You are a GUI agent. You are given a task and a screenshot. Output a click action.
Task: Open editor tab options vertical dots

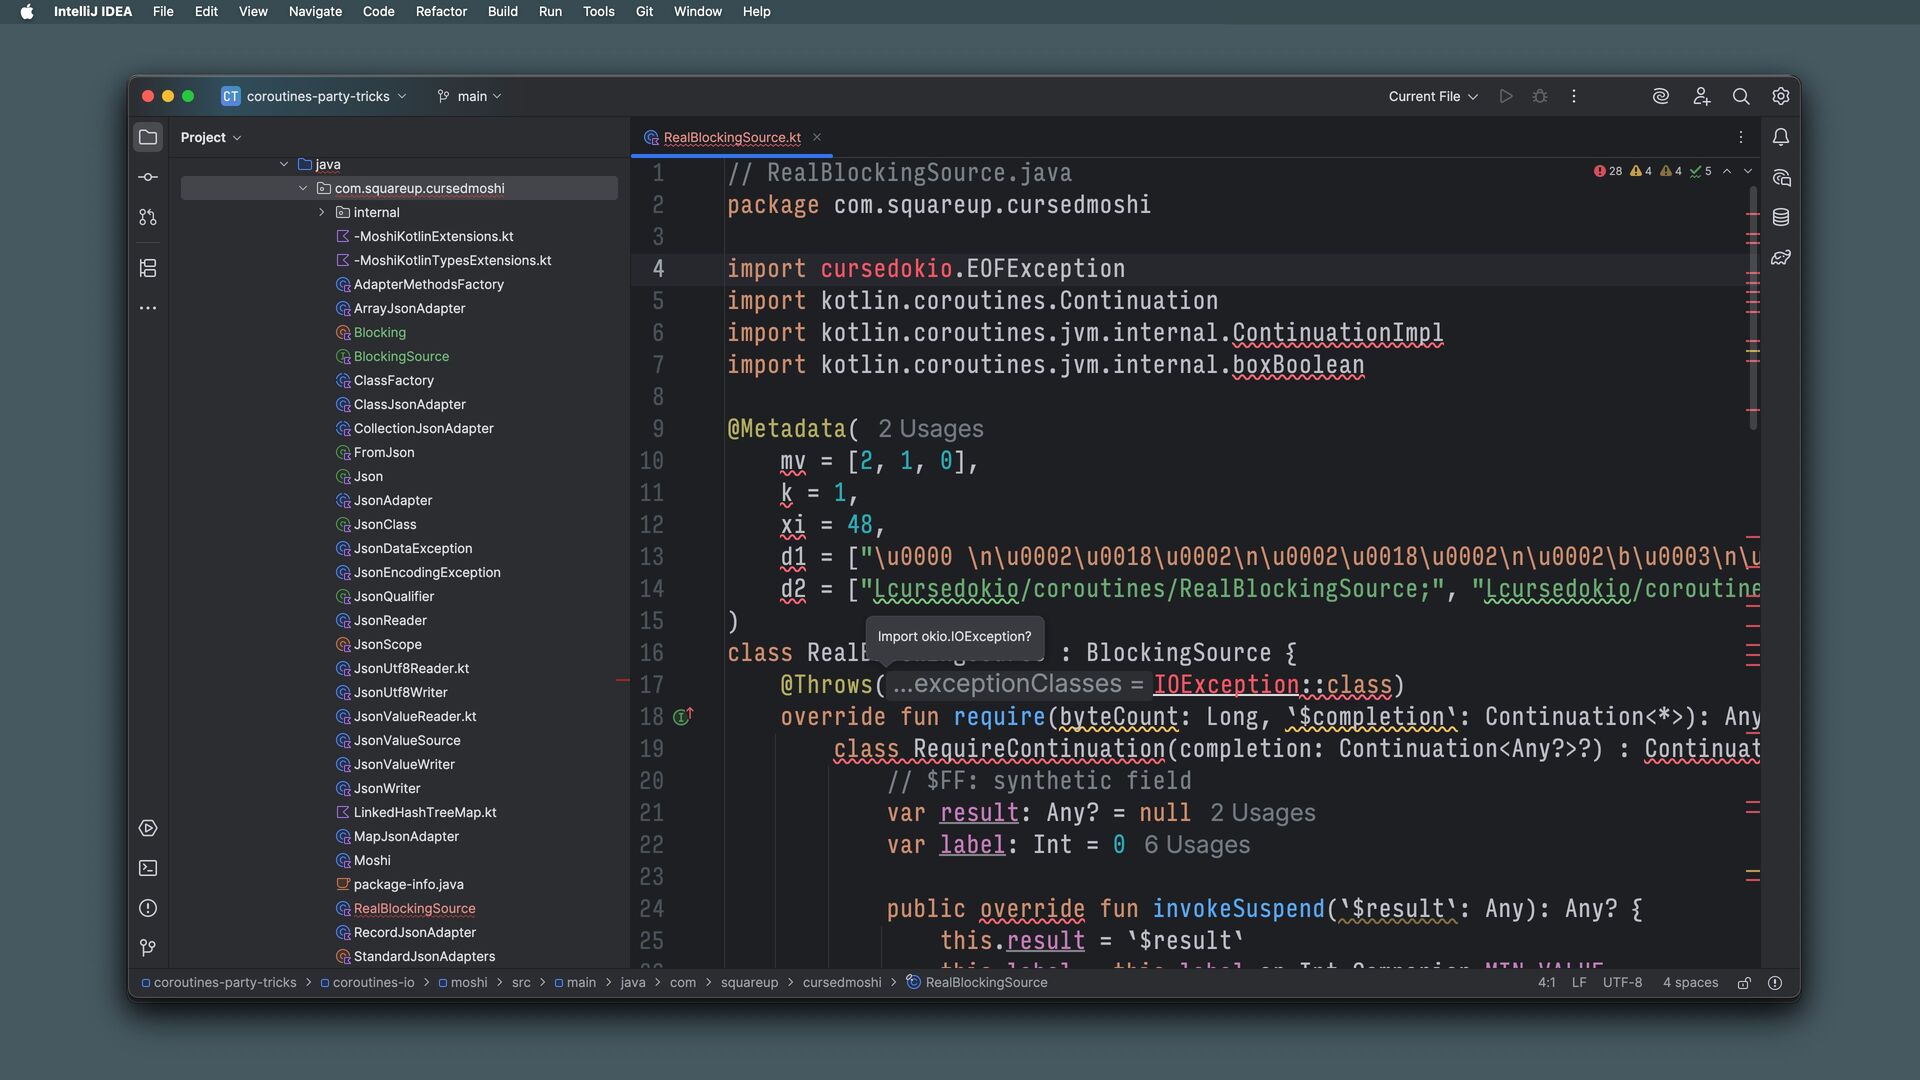tap(1741, 137)
